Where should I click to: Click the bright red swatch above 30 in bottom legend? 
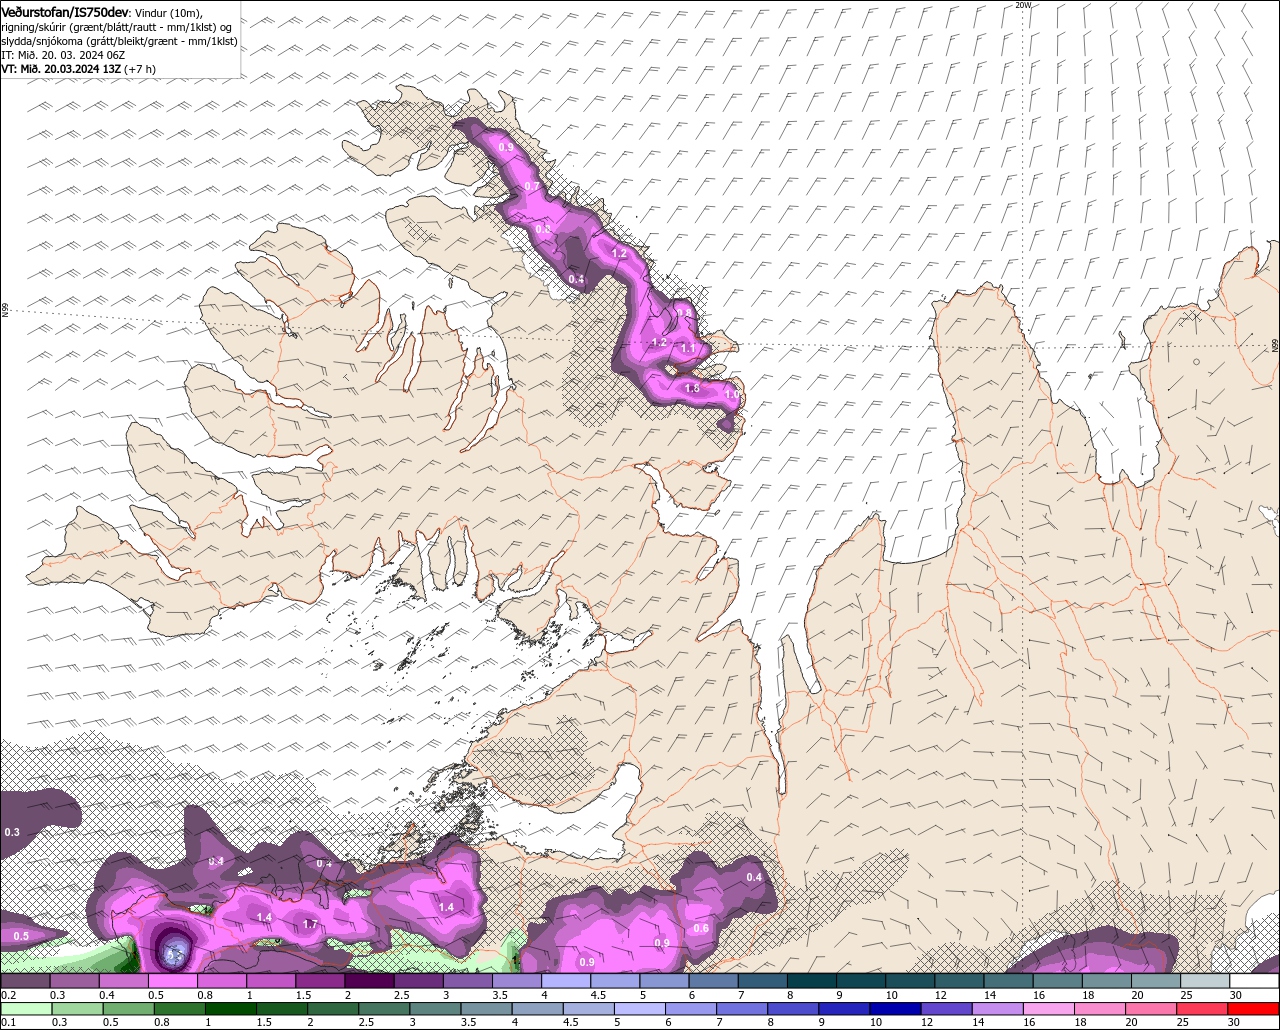tap(1254, 1008)
